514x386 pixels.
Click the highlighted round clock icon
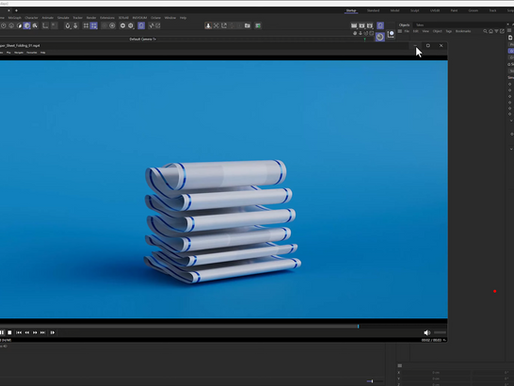coord(380,37)
